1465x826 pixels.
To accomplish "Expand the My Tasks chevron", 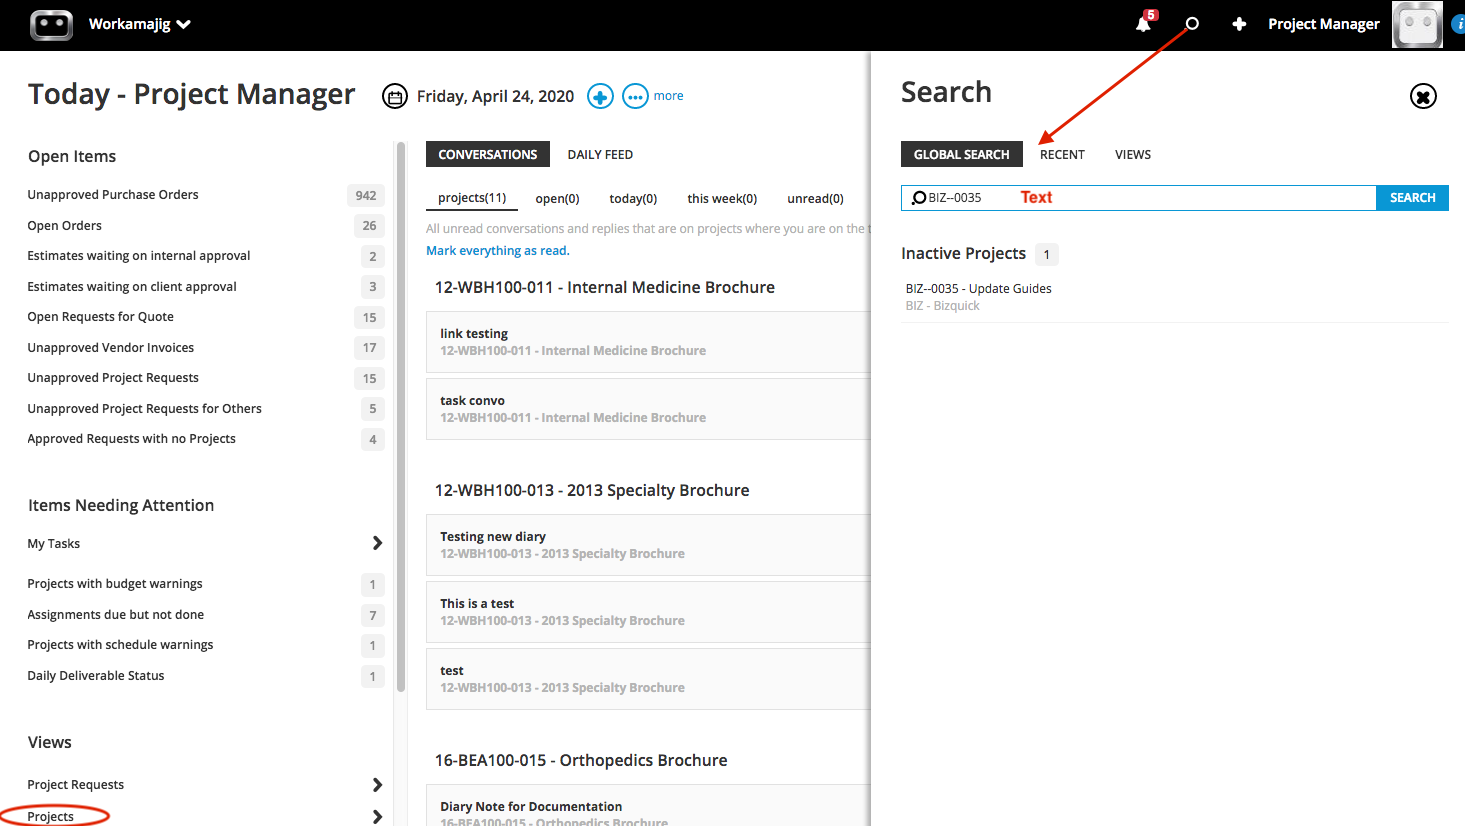I will 377,543.
